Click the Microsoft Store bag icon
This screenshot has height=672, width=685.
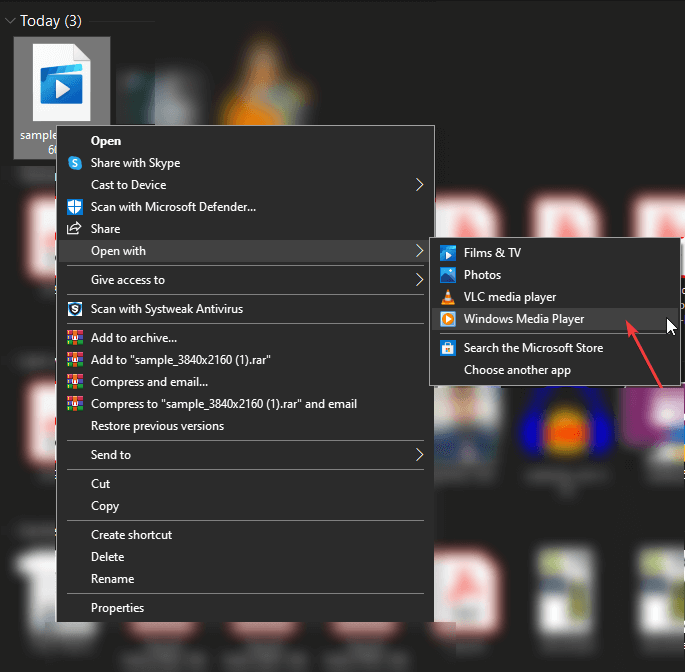click(x=448, y=348)
